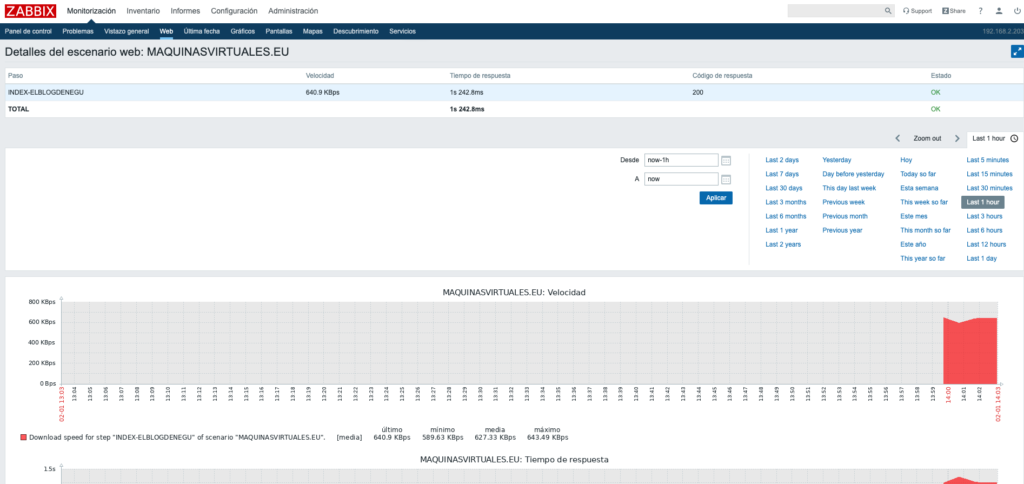
Task: Select Last 2 years range
Action: tap(783, 244)
